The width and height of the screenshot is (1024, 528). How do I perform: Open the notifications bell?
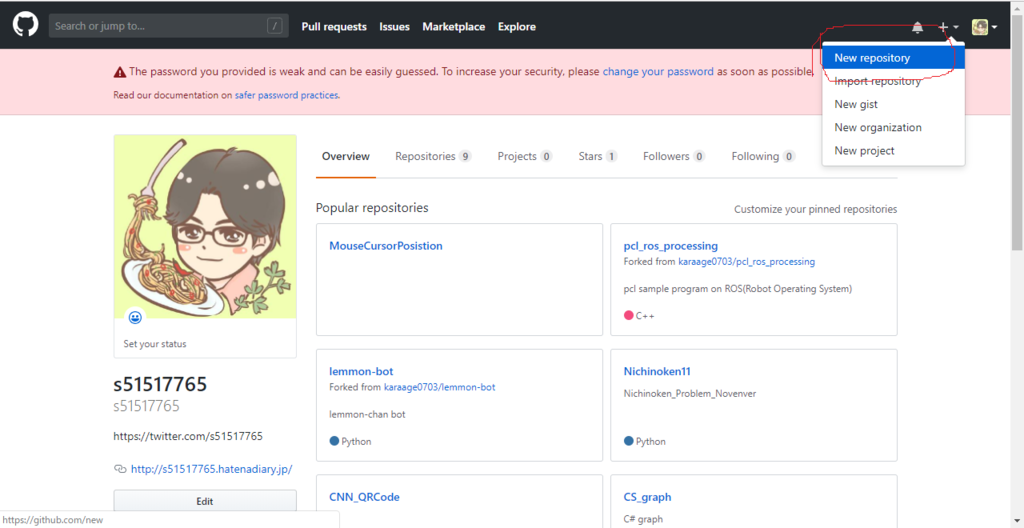pyautogui.click(x=918, y=27)
